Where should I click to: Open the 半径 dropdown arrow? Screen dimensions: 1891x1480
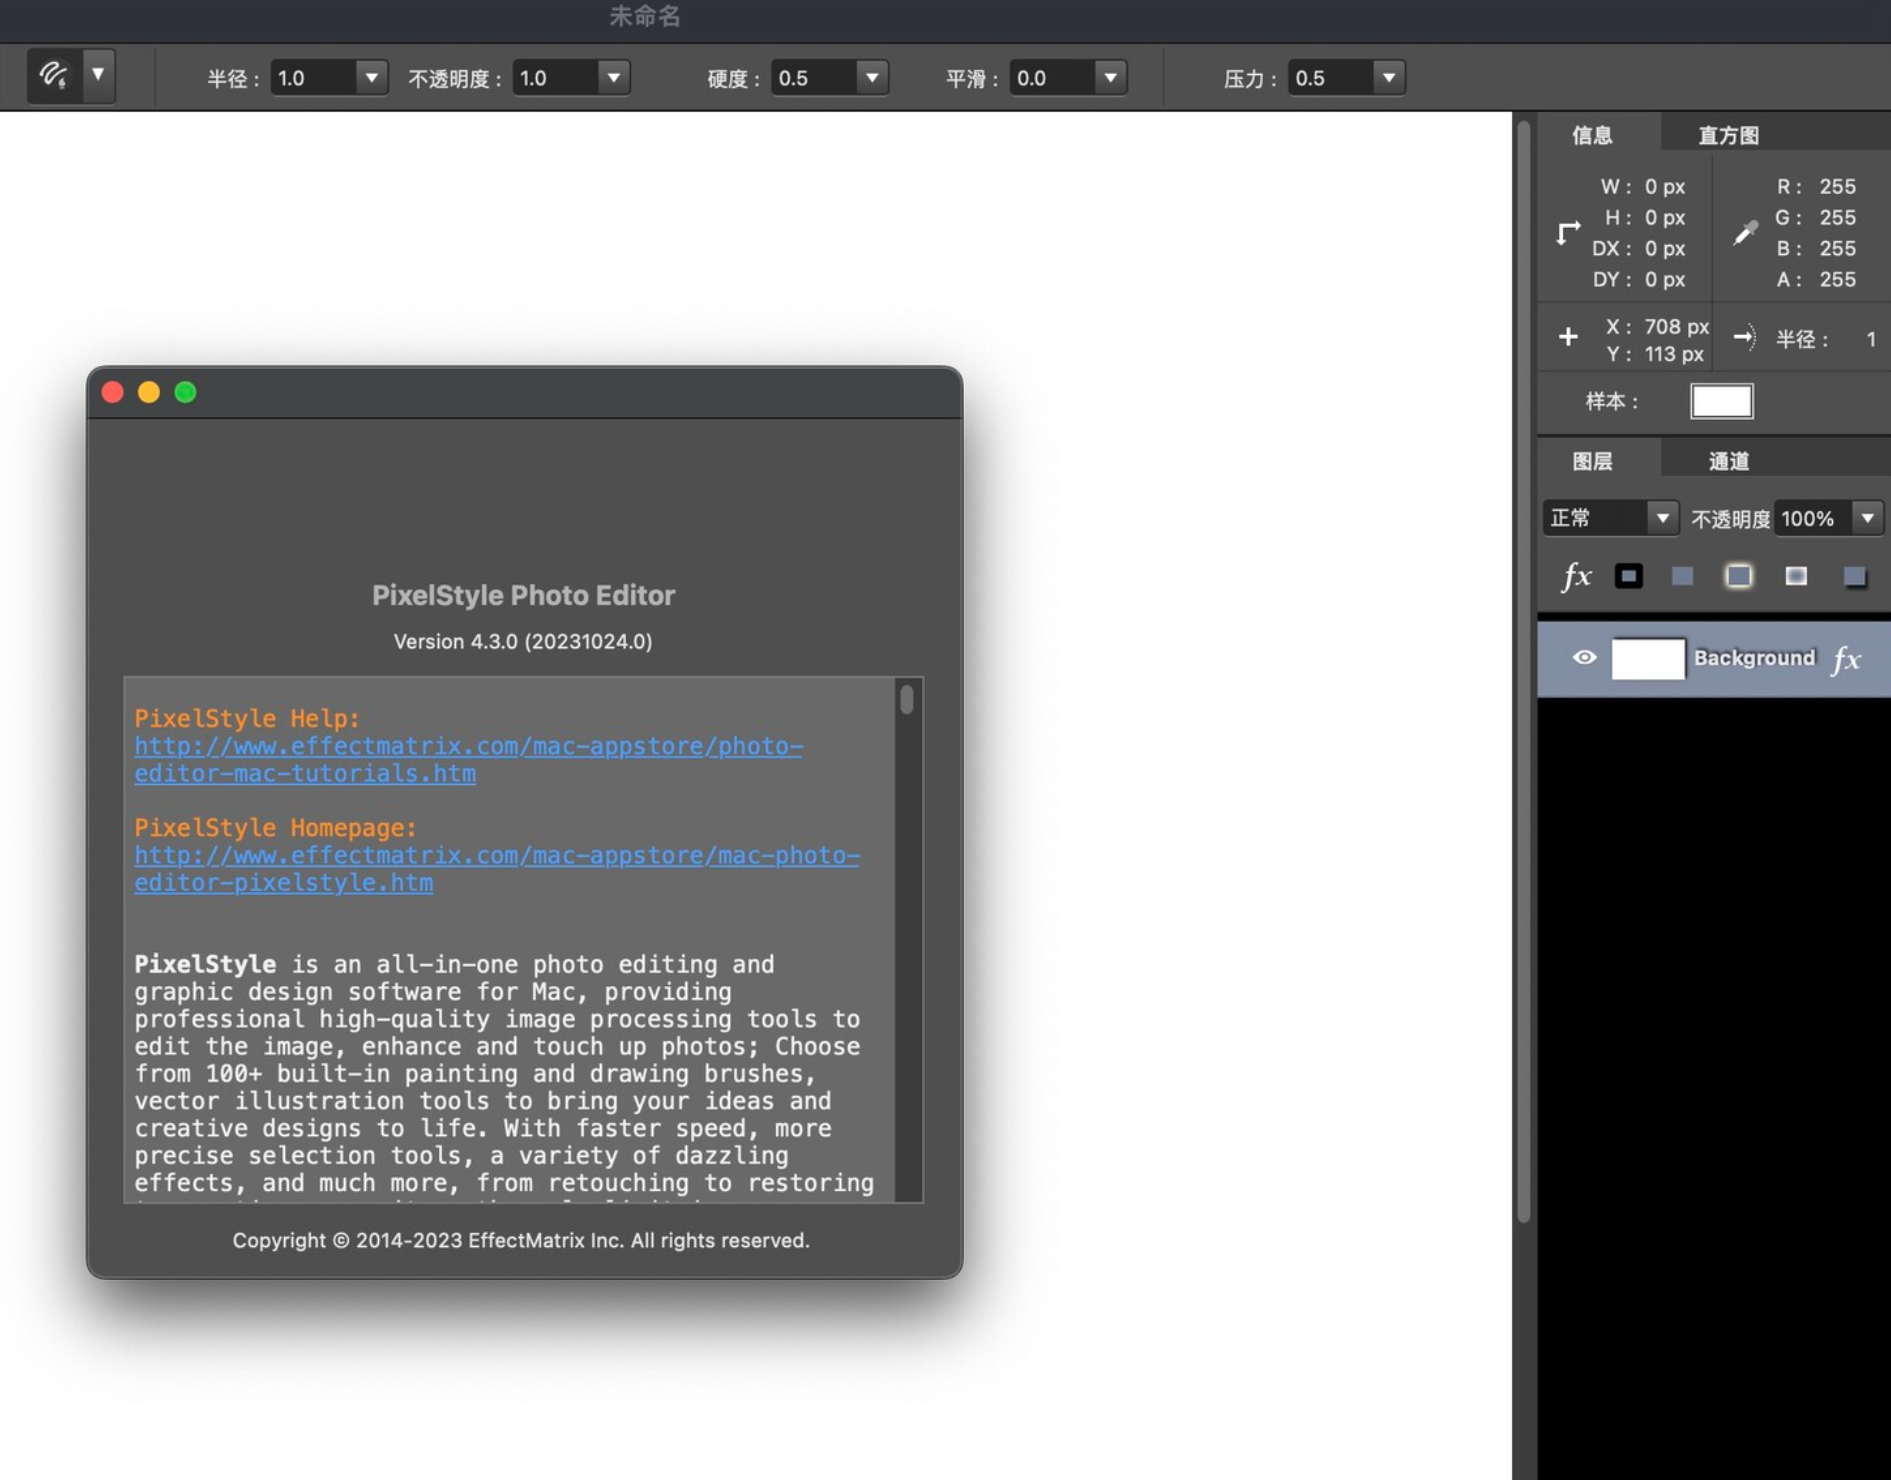coord(371,78)
